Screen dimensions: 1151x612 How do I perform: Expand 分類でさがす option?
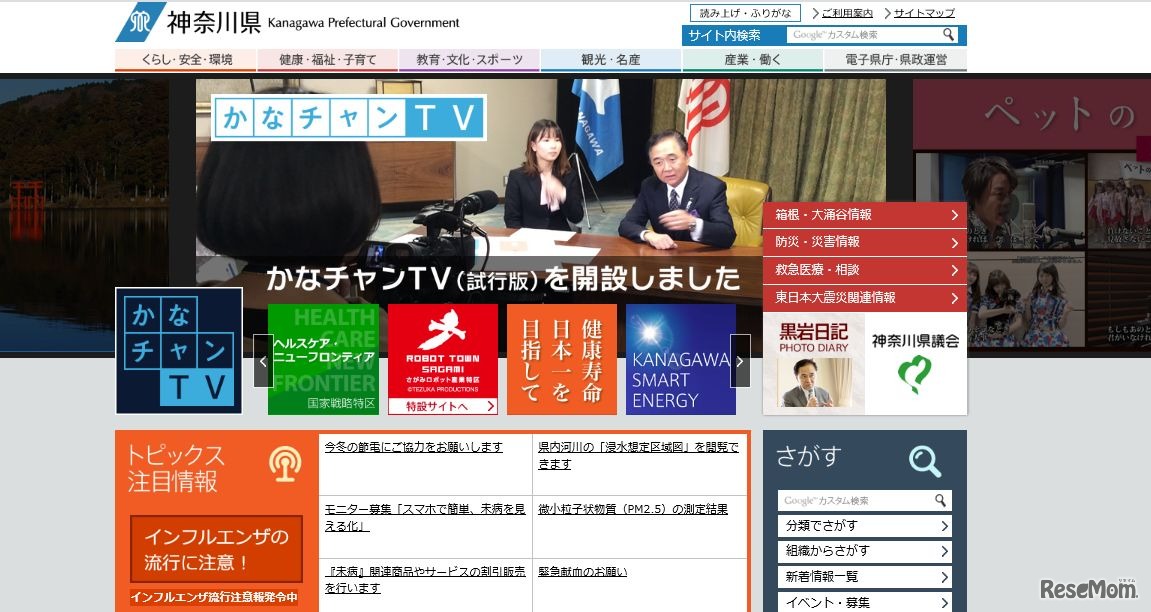click(x=865, y=526)
